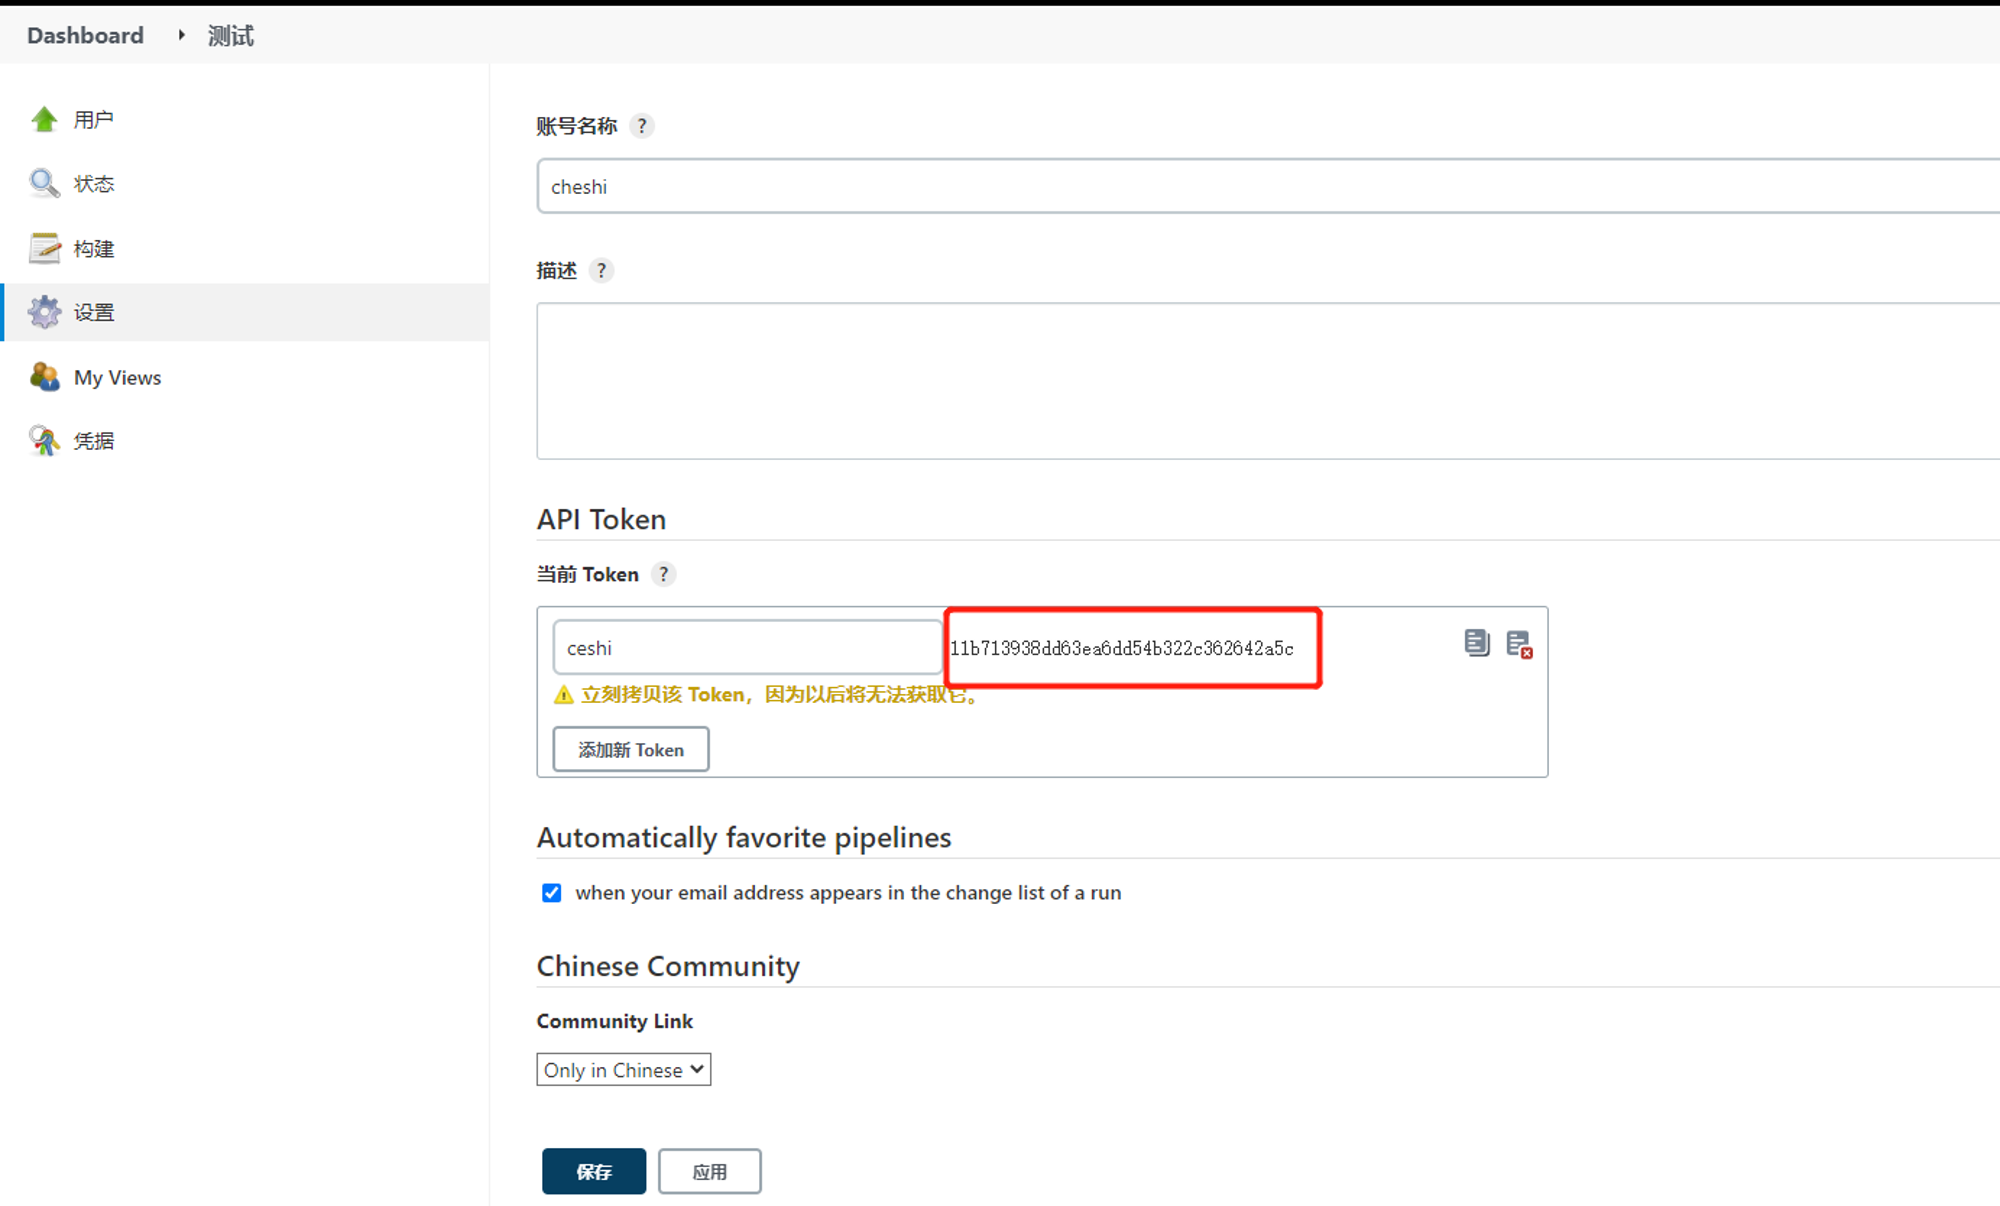Screen dimensions: 2000x1206
Task: Click the notepad 构建 icon
Action: coord(44,248)
